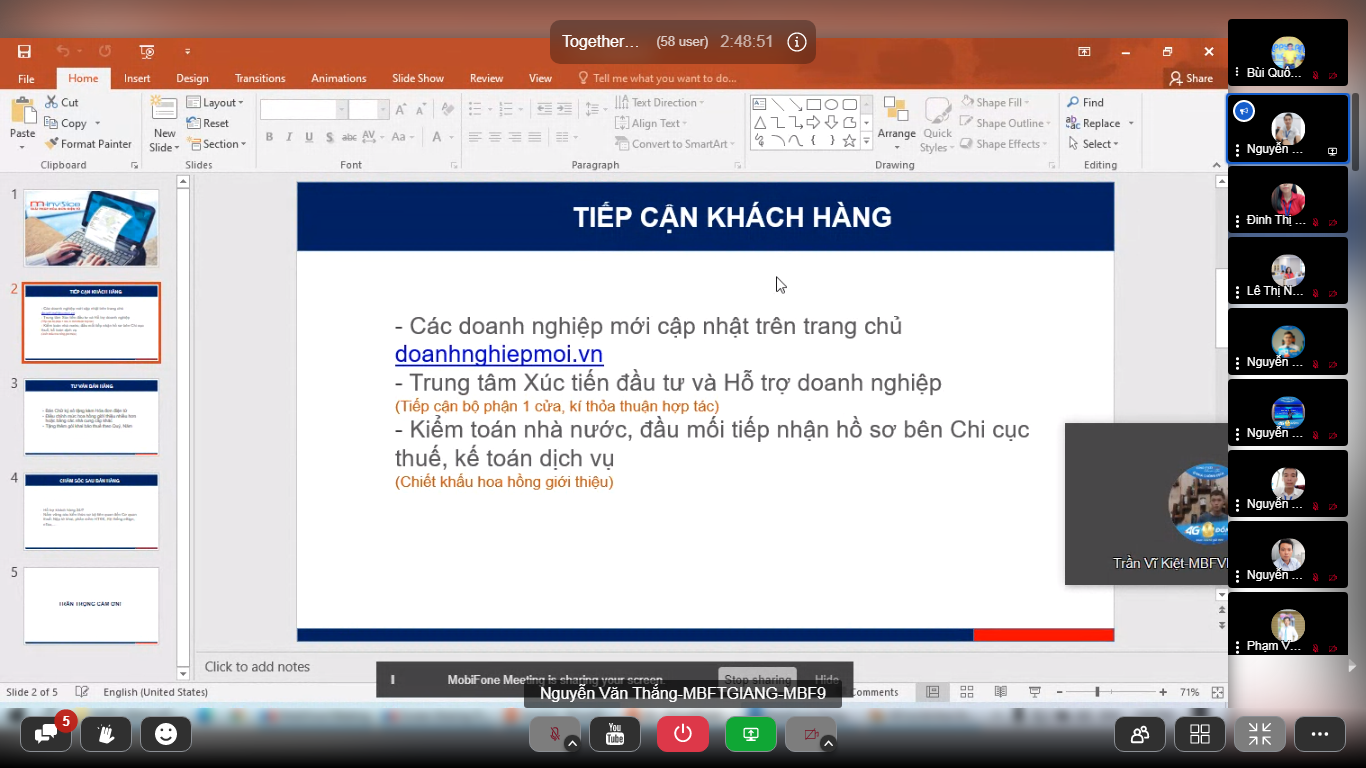Switch meeting layout with the grid icon
The width and height of the screenshot is (1366, 768).
(x=1200, y=734)
